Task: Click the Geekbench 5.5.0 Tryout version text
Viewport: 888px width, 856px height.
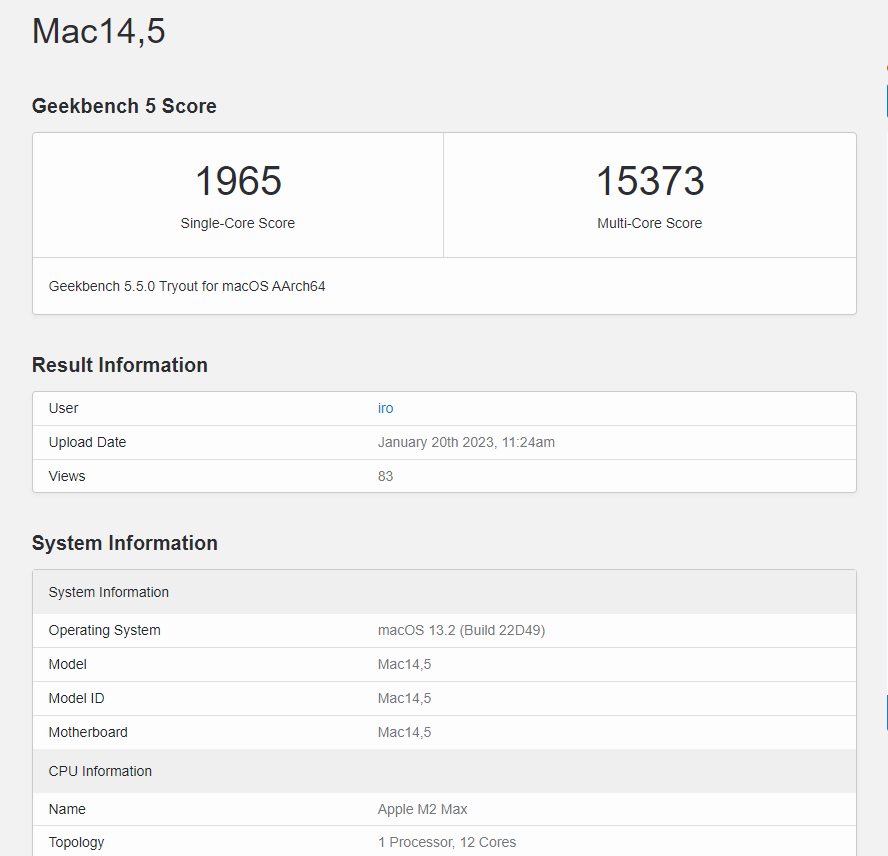Action: (187, 286)
